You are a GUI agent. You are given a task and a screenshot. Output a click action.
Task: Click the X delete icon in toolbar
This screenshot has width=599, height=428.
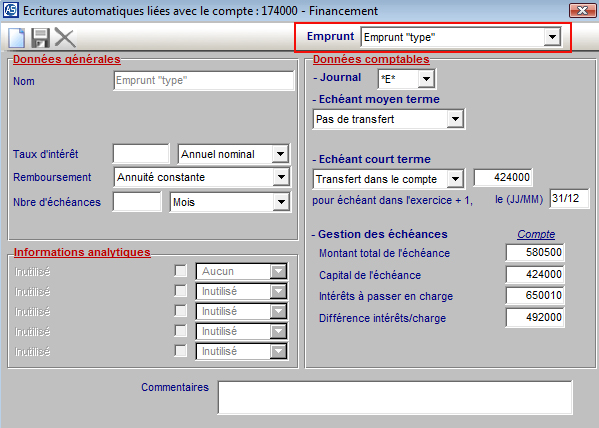[65, 37]
